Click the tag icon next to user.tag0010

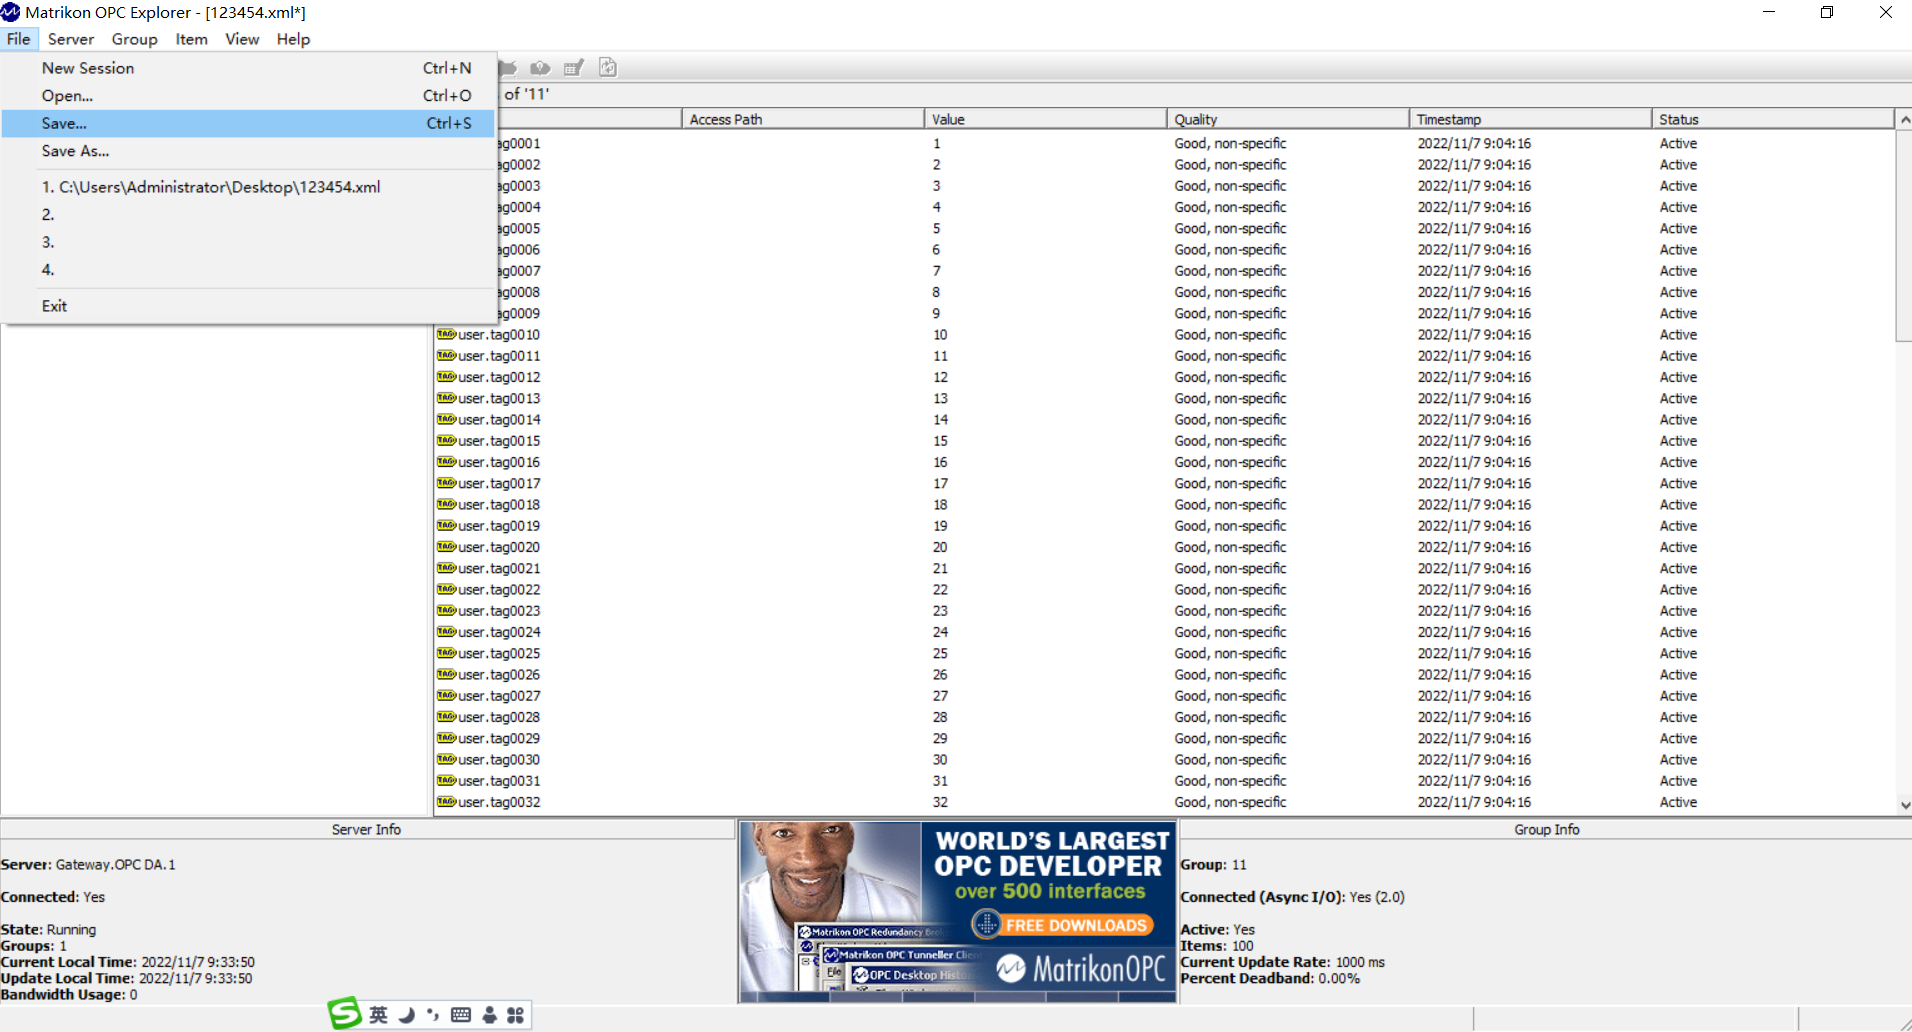pos(446,334)
